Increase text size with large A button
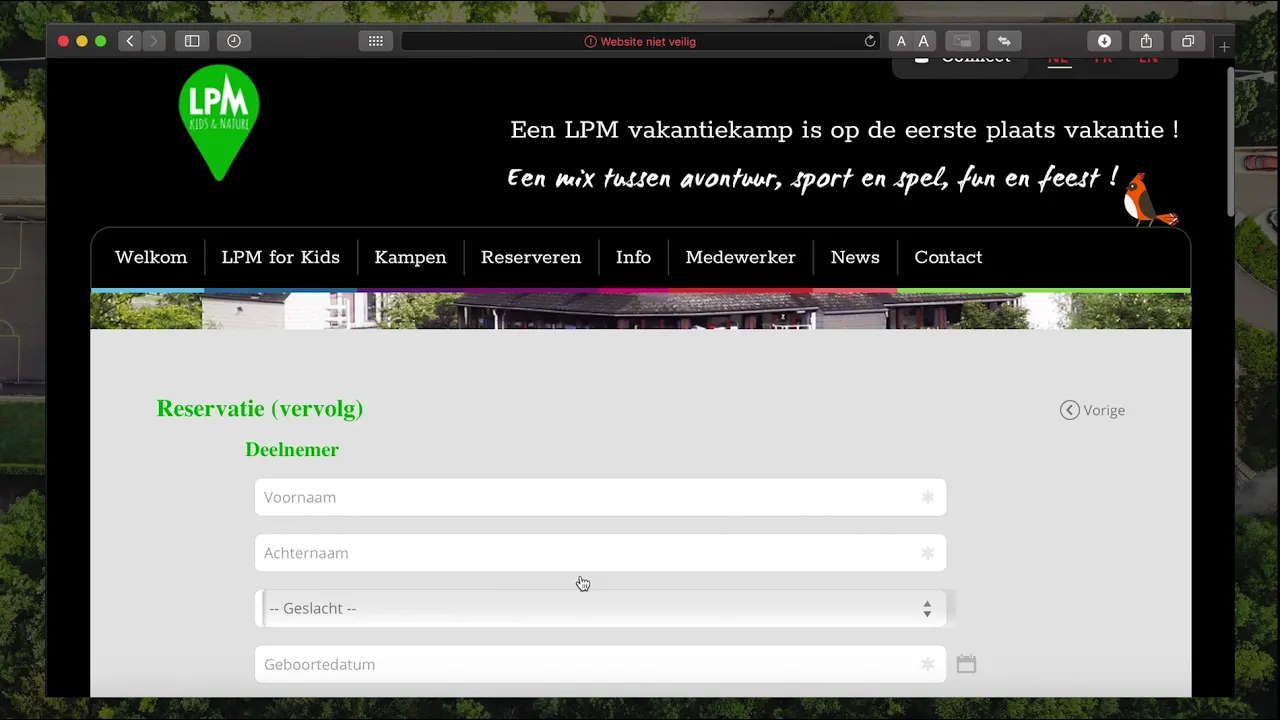Image resolution: width=1280 pixels, height=720 pixels. click(924, 41)
